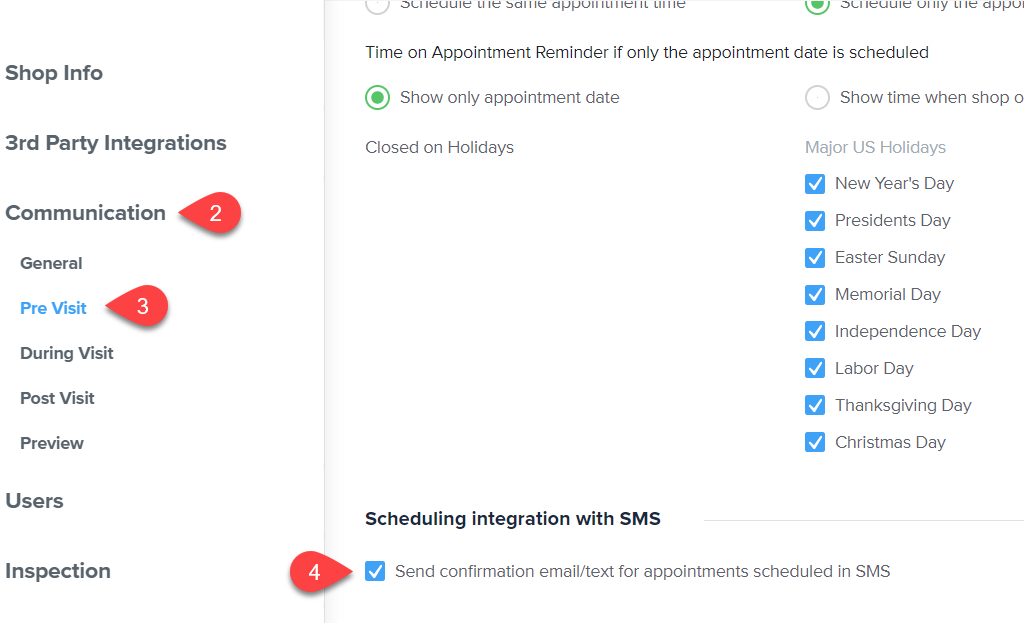The image size is (1024, 623).
Task: Expand the Communication section
Action: (x=85, y=213)
